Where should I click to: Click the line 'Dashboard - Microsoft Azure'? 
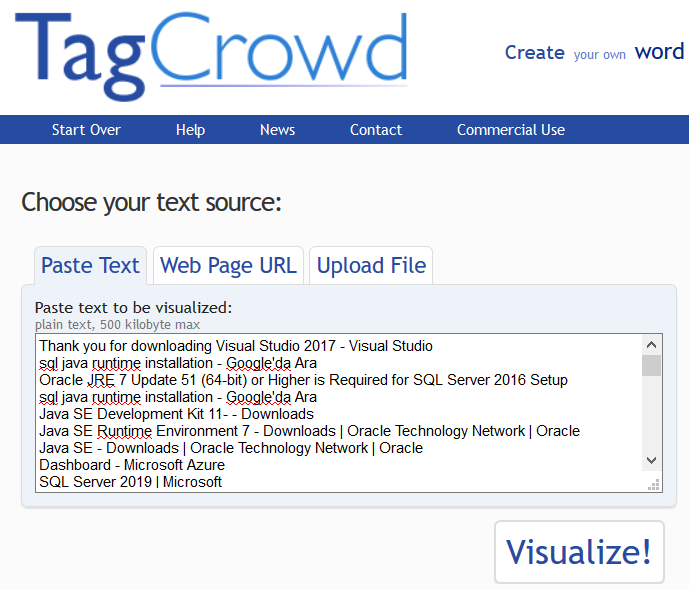(x=132, y=465)
